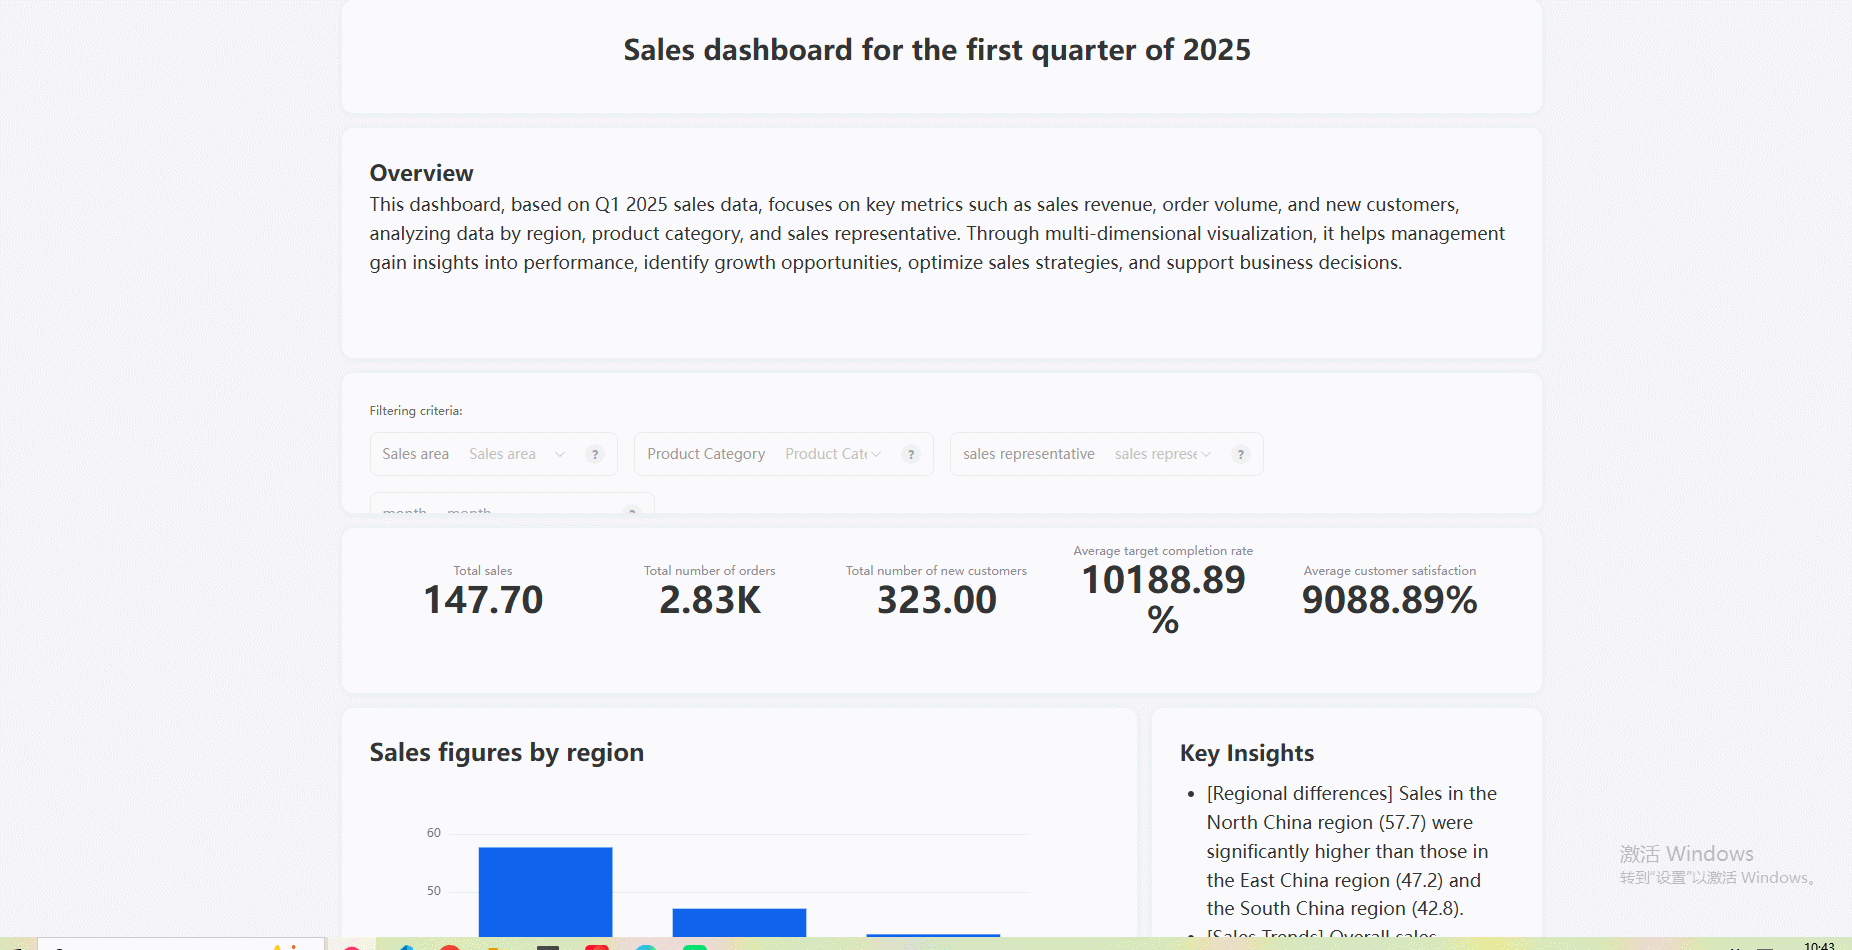The image size is (1852, 950).
Task: Click the Product Category help question-mark icon
Action: point(910,454)
